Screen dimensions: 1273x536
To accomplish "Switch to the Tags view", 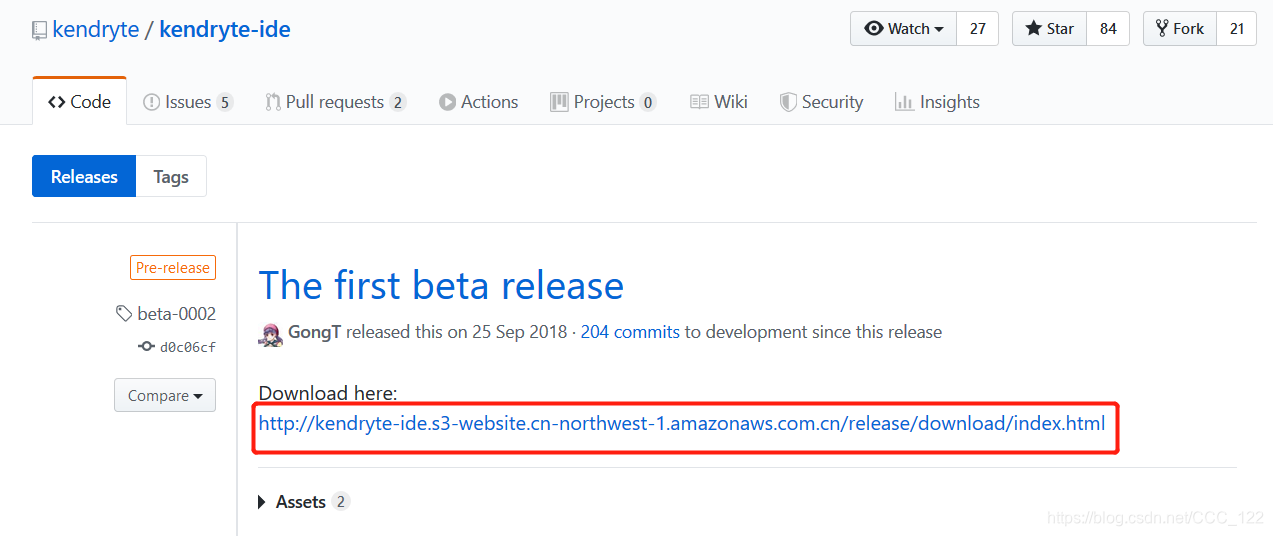I will click(171, 176).
